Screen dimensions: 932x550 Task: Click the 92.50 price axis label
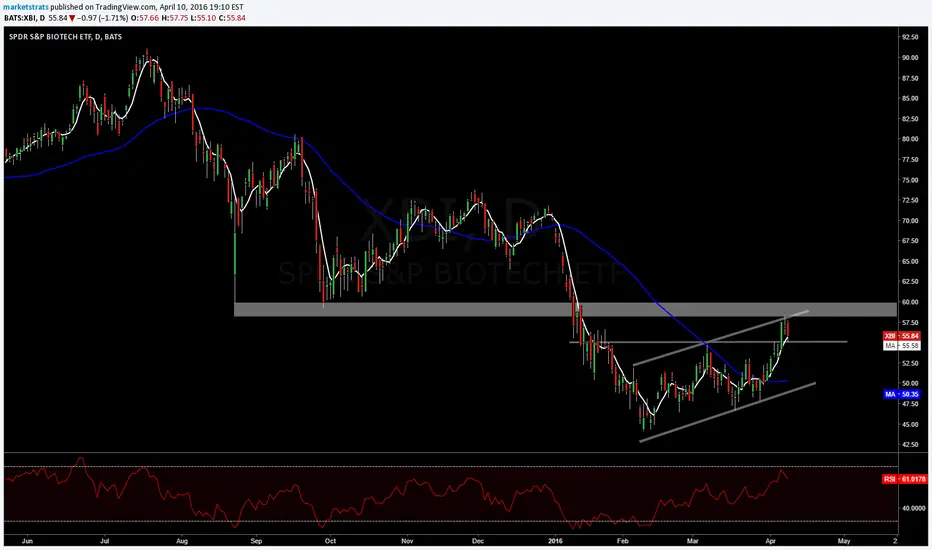[910, 37]
